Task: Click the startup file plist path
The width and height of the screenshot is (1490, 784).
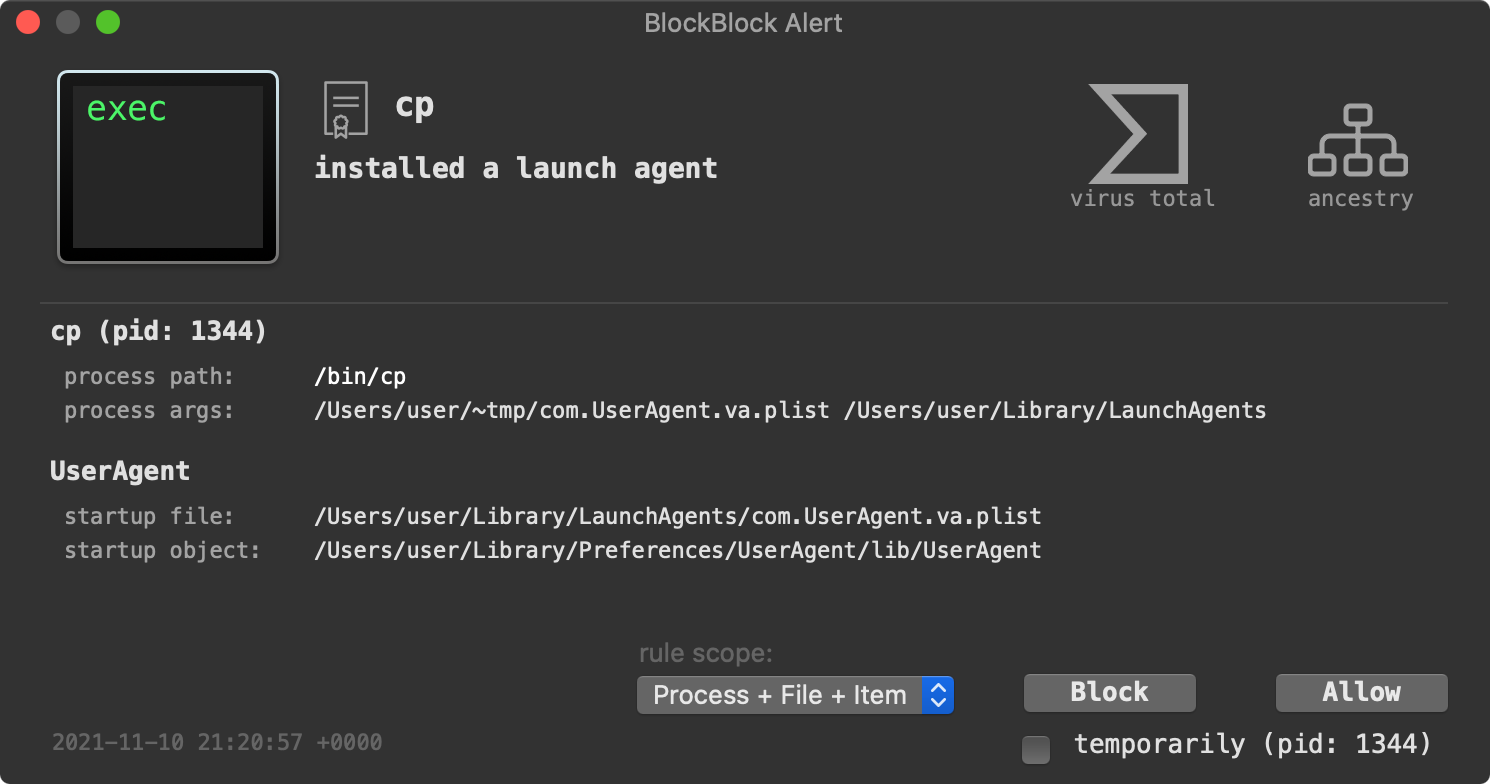Action: coord(677,517)
